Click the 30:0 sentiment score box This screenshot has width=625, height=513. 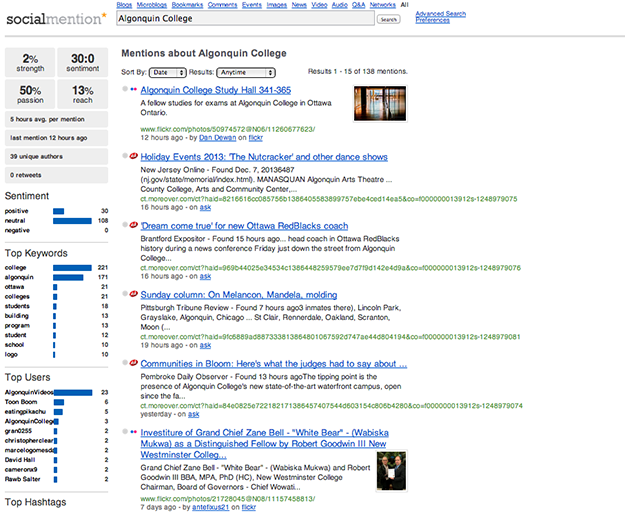point(83,63)
